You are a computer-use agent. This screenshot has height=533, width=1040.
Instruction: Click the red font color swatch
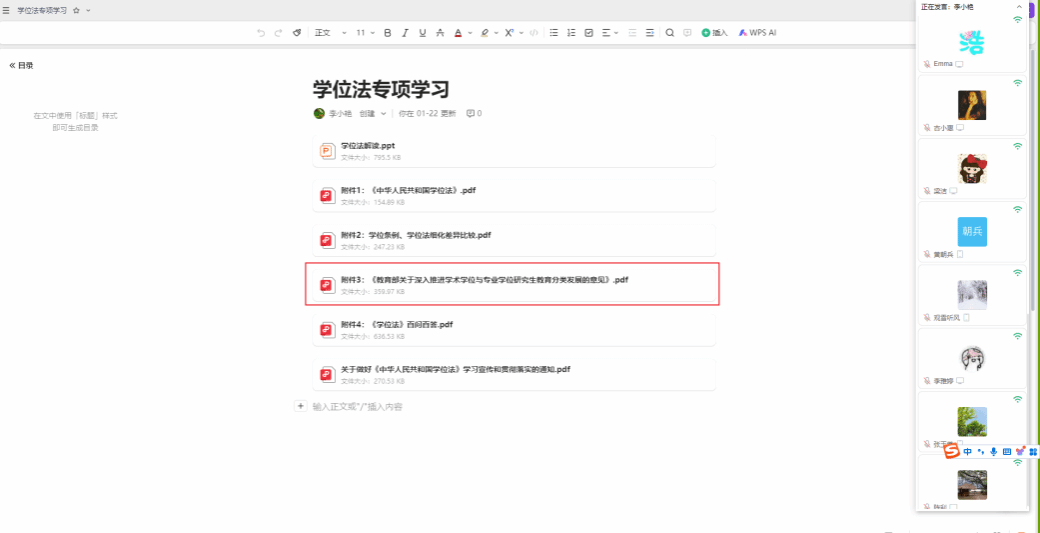pyautogui.click(x=458, y=33)
